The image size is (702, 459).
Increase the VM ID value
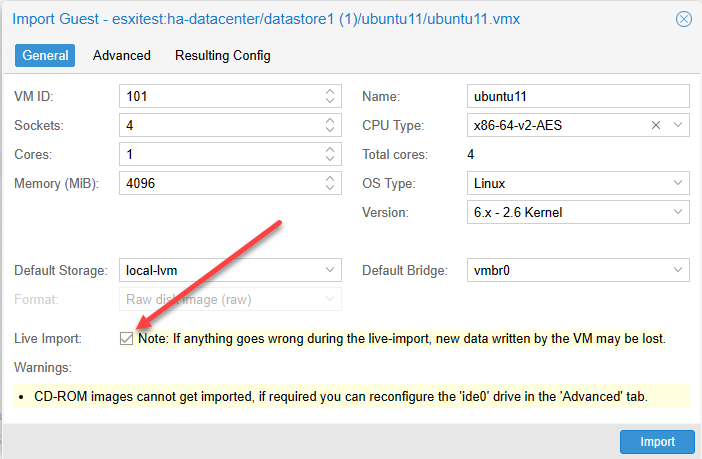coord(331,92)
